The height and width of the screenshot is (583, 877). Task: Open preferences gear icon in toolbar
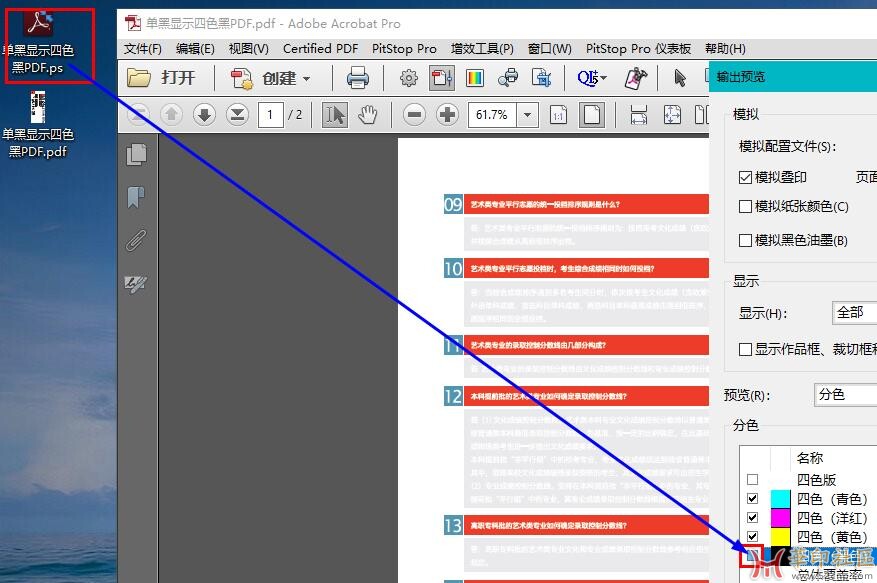click(x=409, y=78)
